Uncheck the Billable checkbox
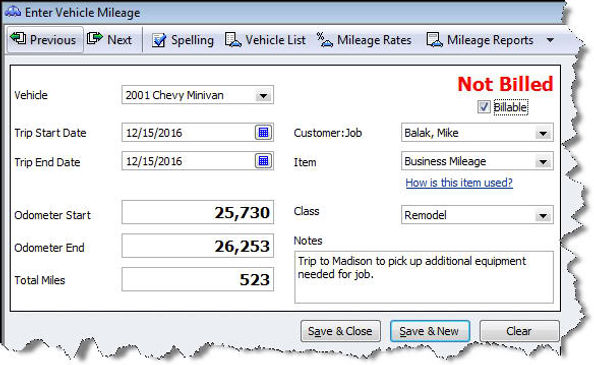The image size is (594, 365). pos(484,107)
